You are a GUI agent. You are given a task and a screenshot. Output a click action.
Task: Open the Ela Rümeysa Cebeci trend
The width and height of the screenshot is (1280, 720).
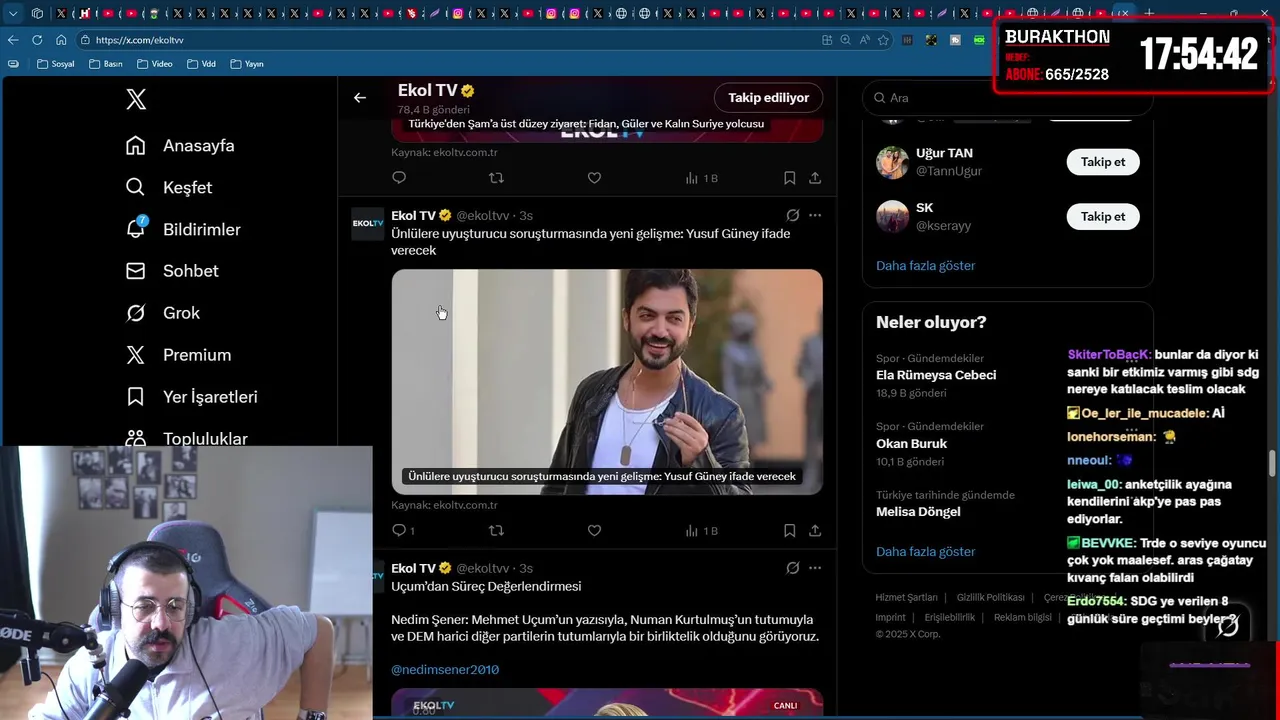tap(936, 375)
